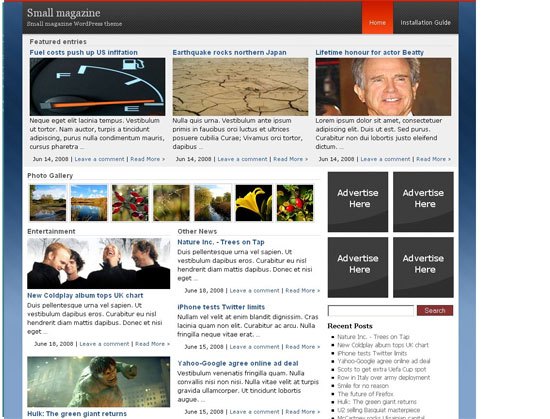Read More of Earthquake article
The image size is (550, 419).
click(x=290, y=159)
